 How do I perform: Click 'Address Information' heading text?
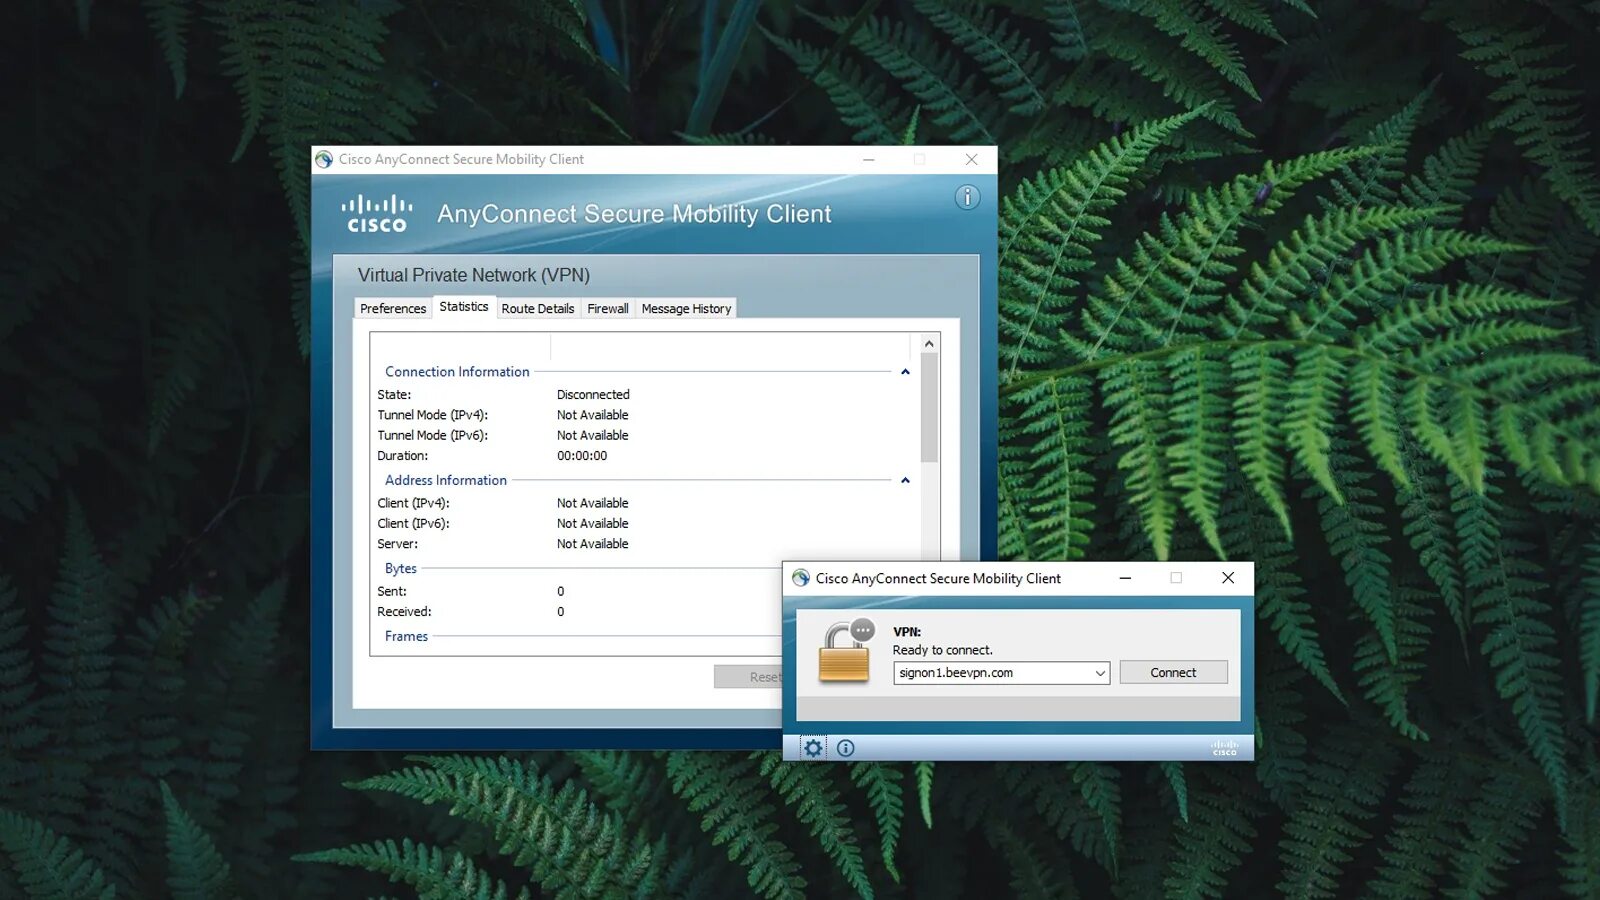[x=446, y=481]
